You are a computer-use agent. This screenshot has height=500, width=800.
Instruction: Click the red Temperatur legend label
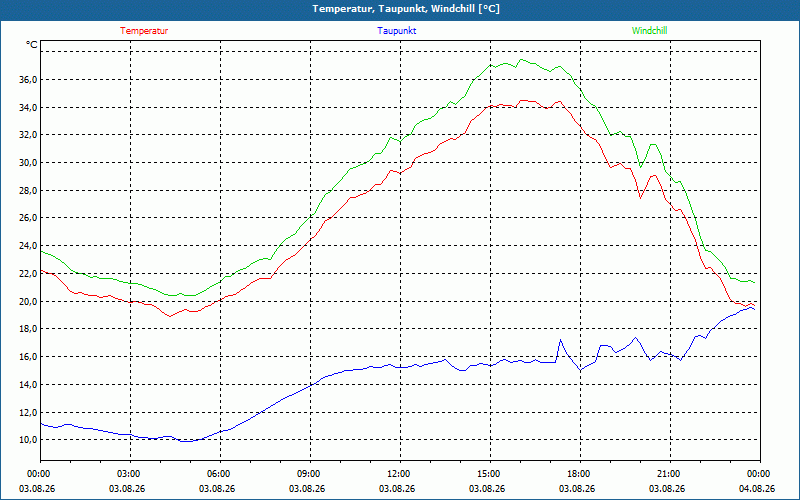144,31
